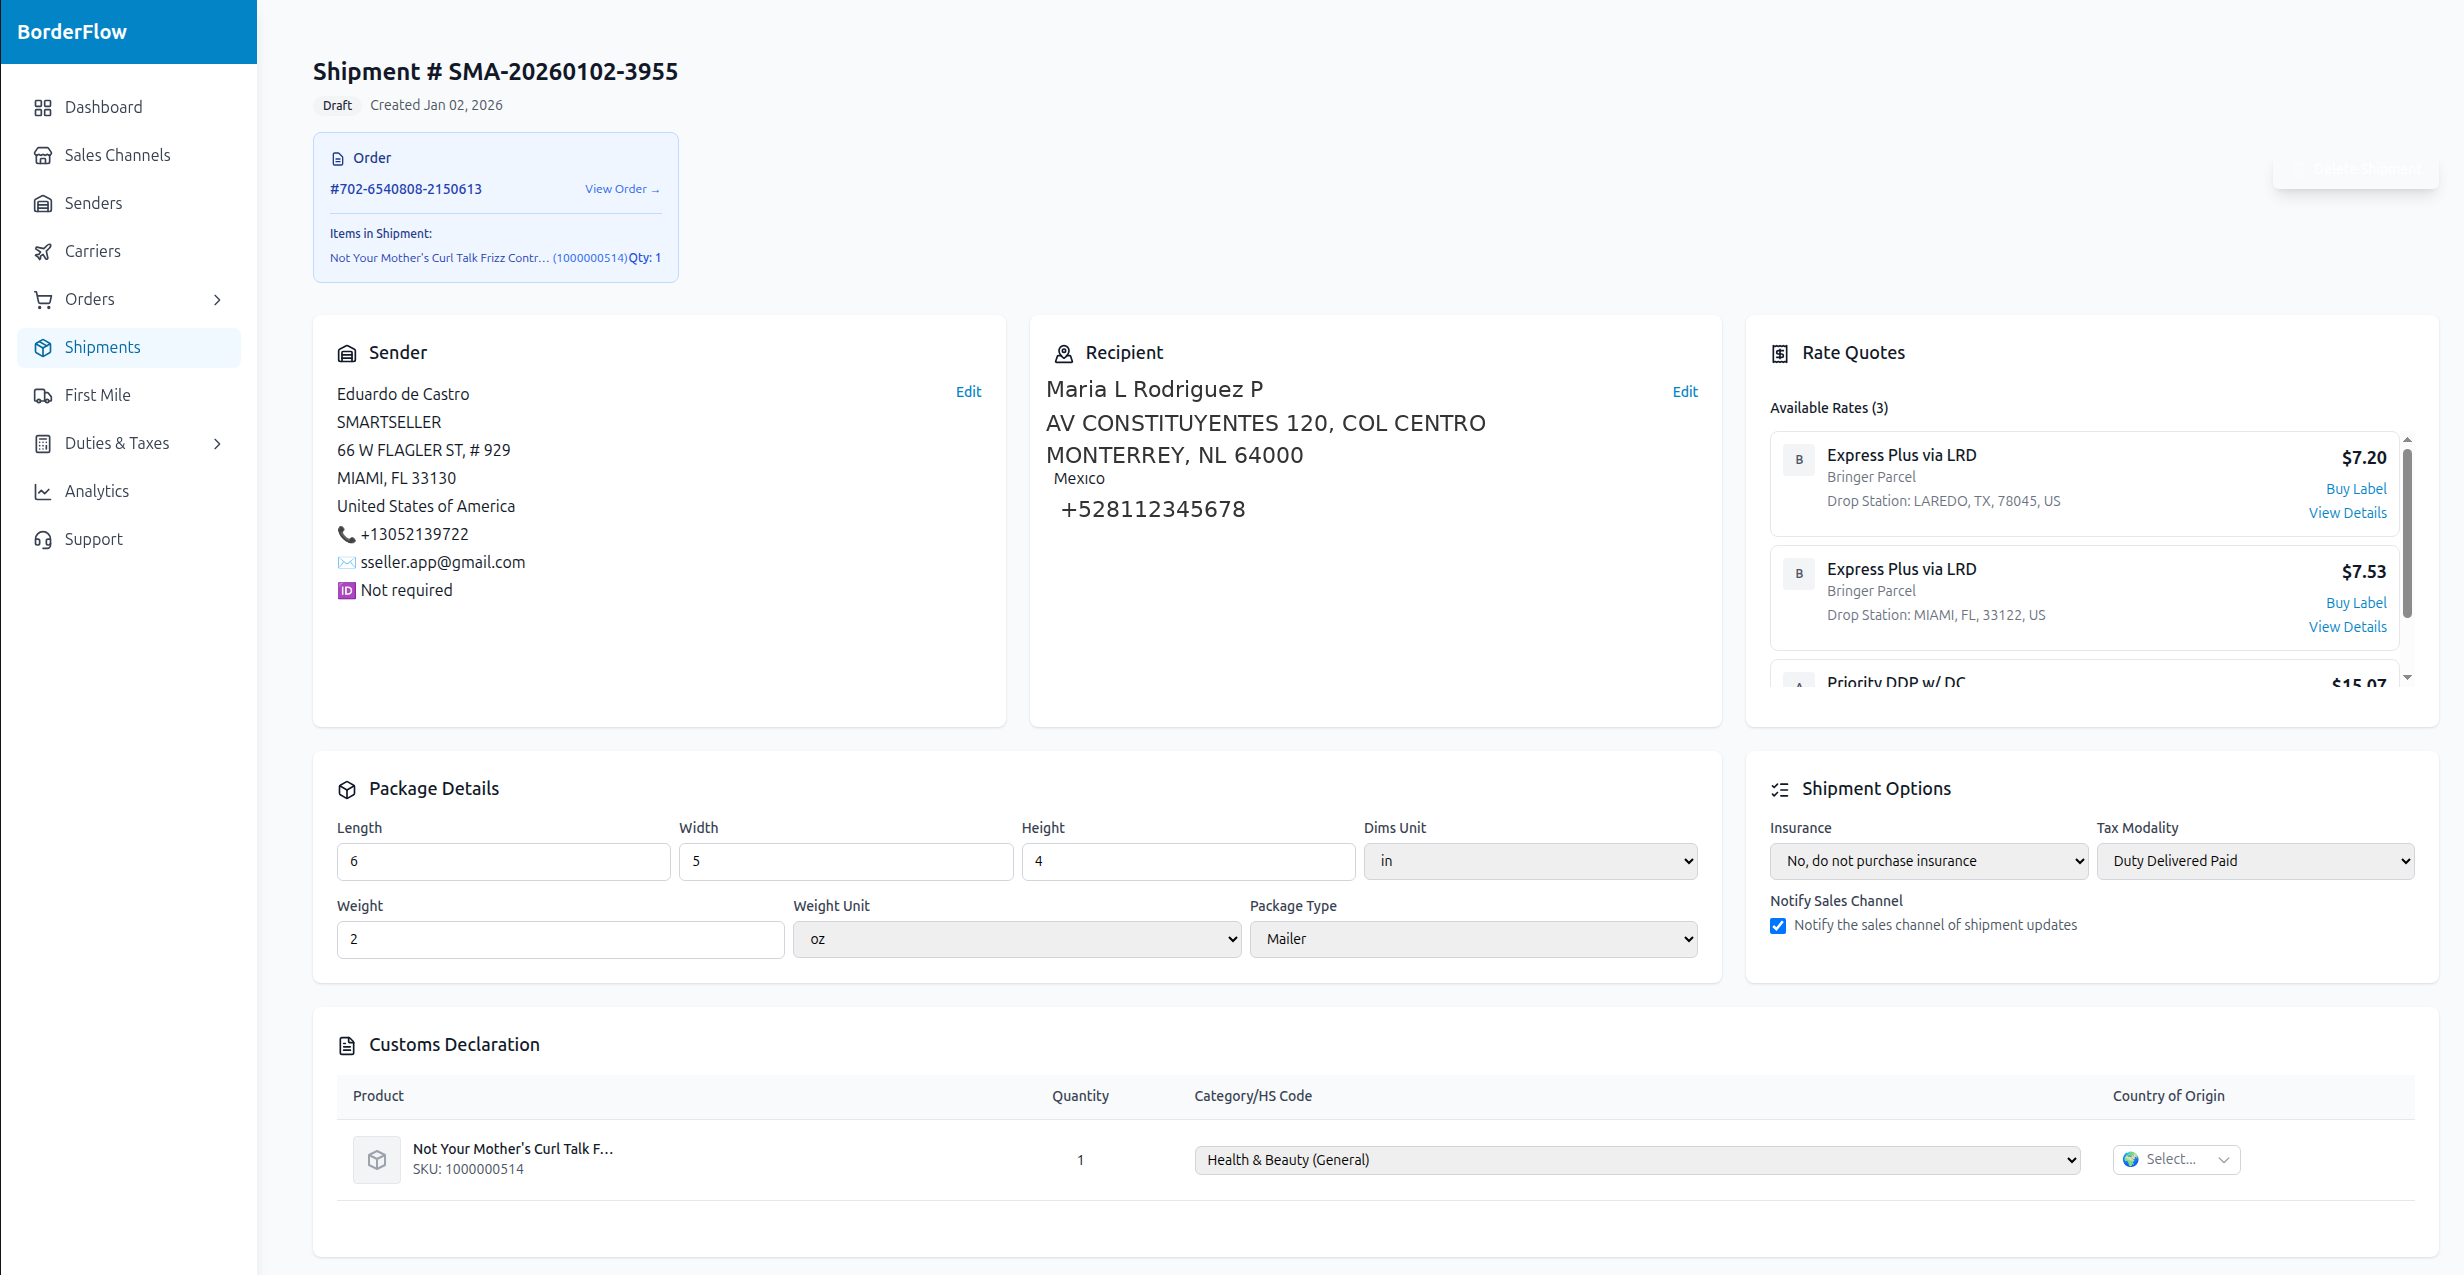This screenshot has height=1275, width=2464.
Task: Open the Support page
Action: coord(93,539)
